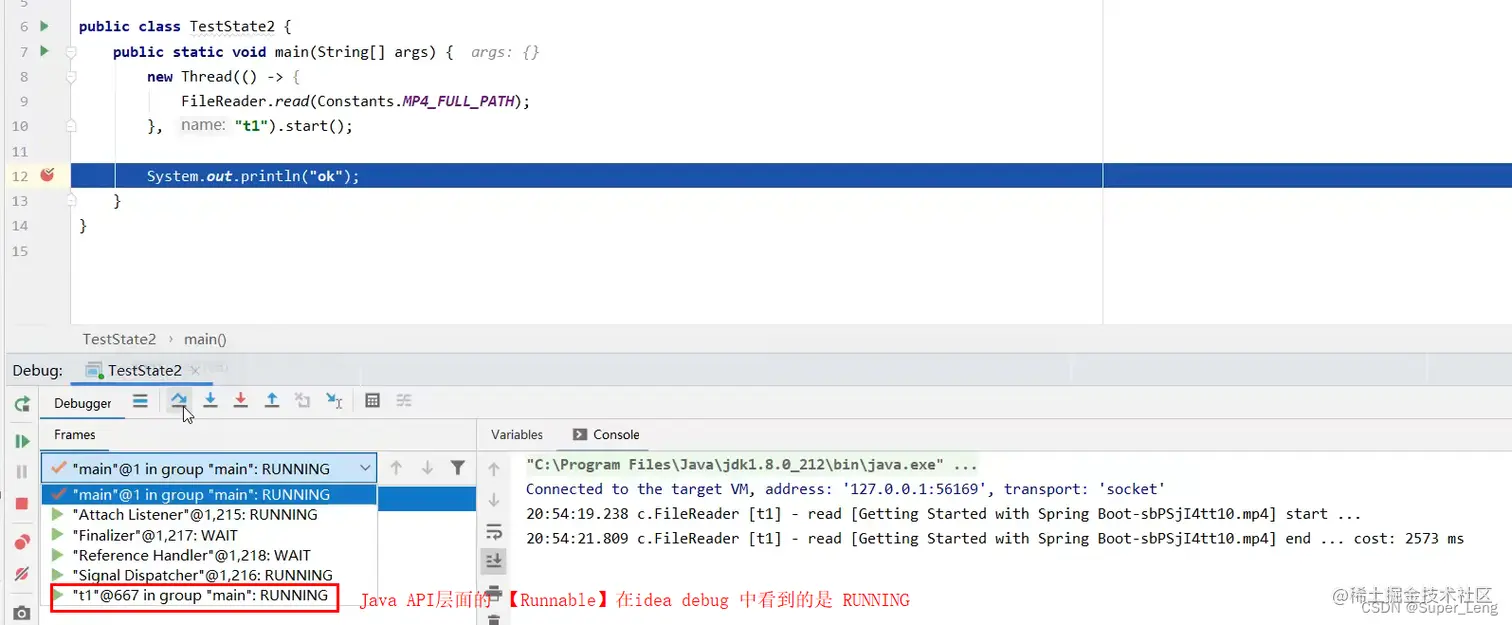This screenshot has width=1512, height=625.
Task: Mute all breakpoints
Action: point(22,574)
